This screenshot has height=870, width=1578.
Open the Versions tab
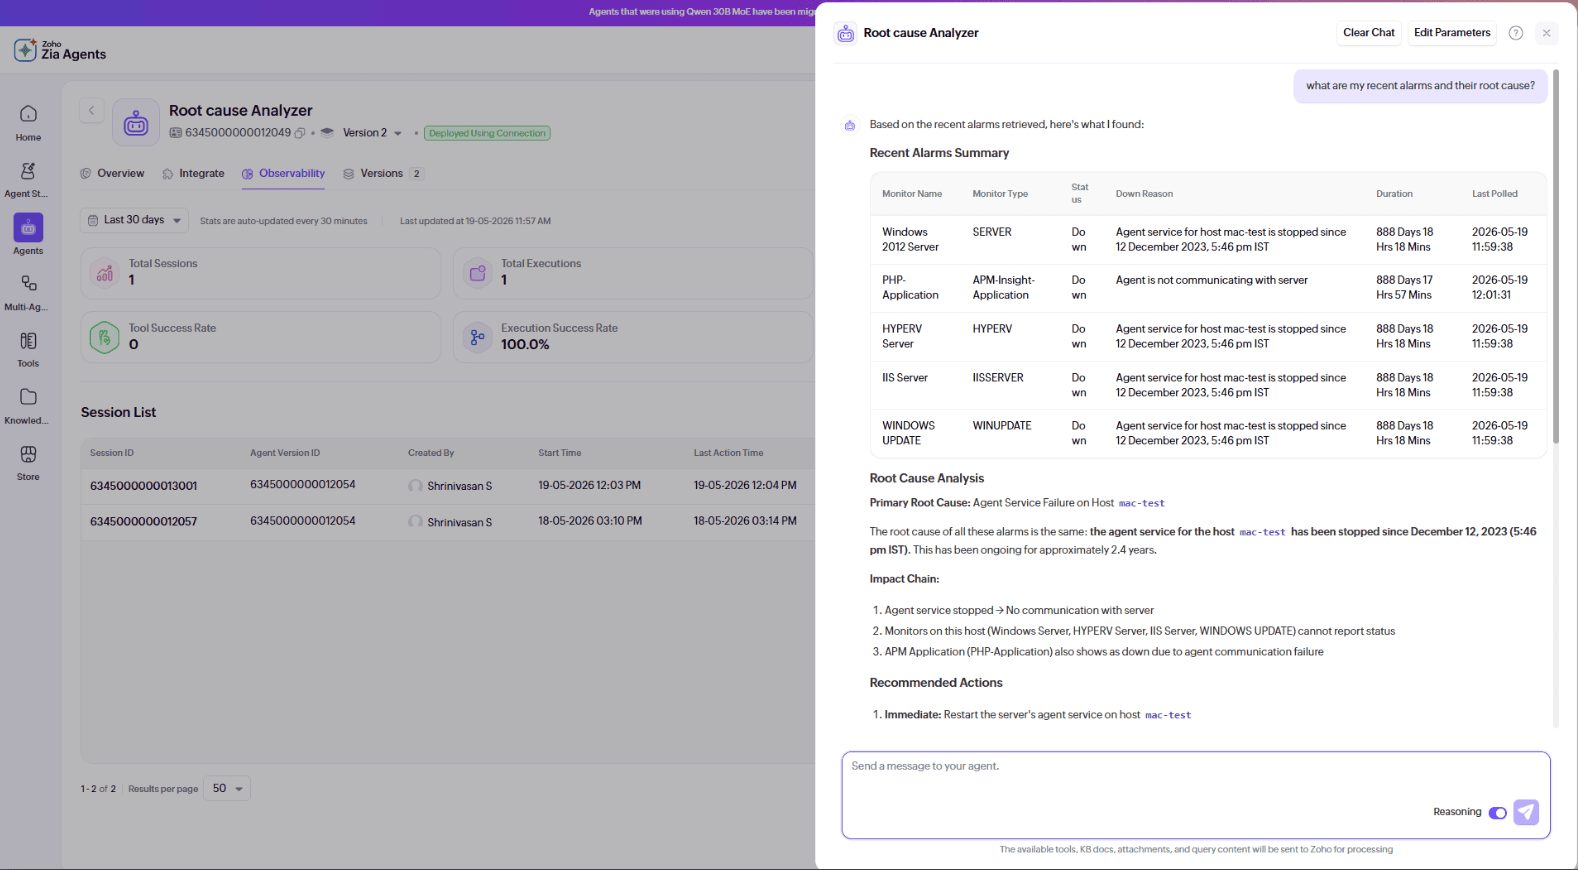pyautogui.click(x=383, y=174)
